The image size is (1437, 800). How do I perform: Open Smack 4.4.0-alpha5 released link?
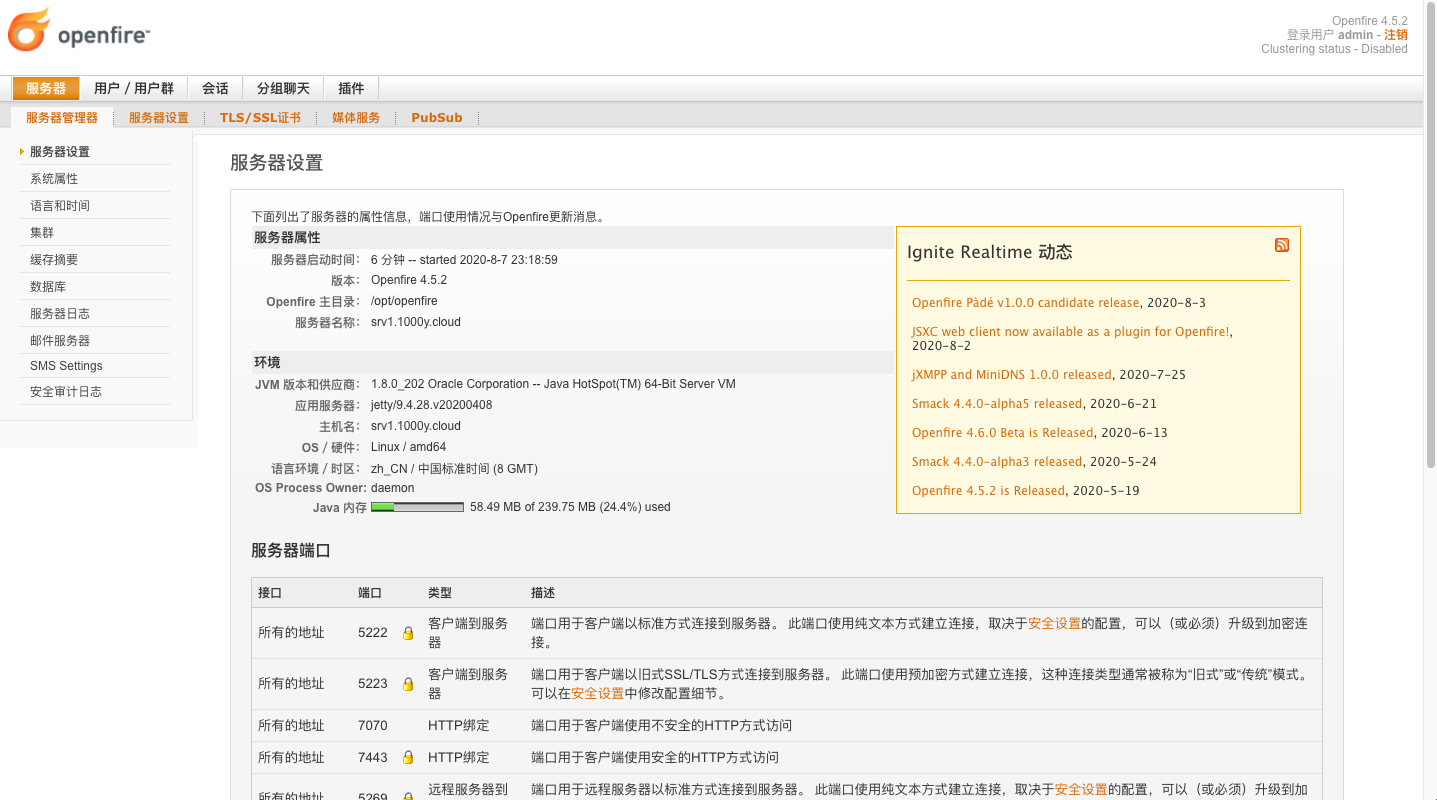coord(997,404)
